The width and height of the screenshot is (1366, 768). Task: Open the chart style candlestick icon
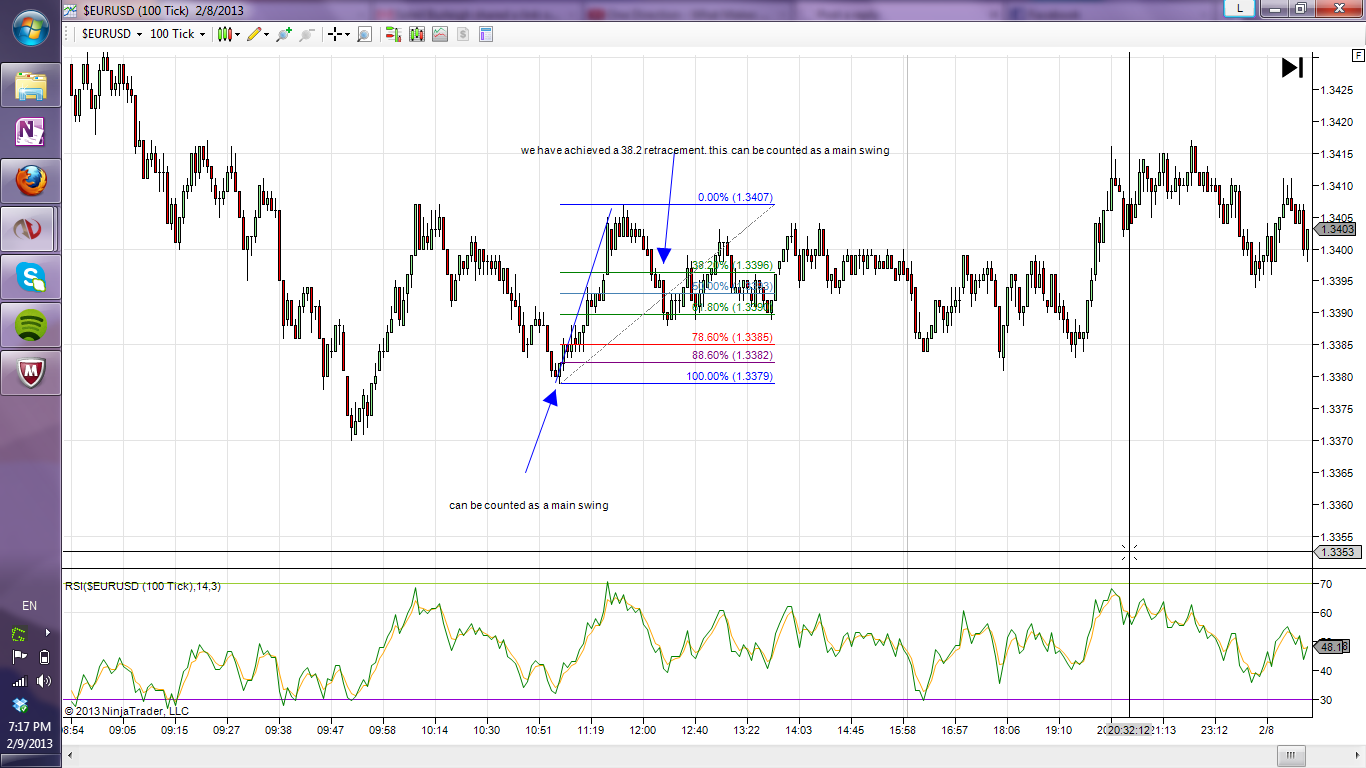(x=223, y=34)
